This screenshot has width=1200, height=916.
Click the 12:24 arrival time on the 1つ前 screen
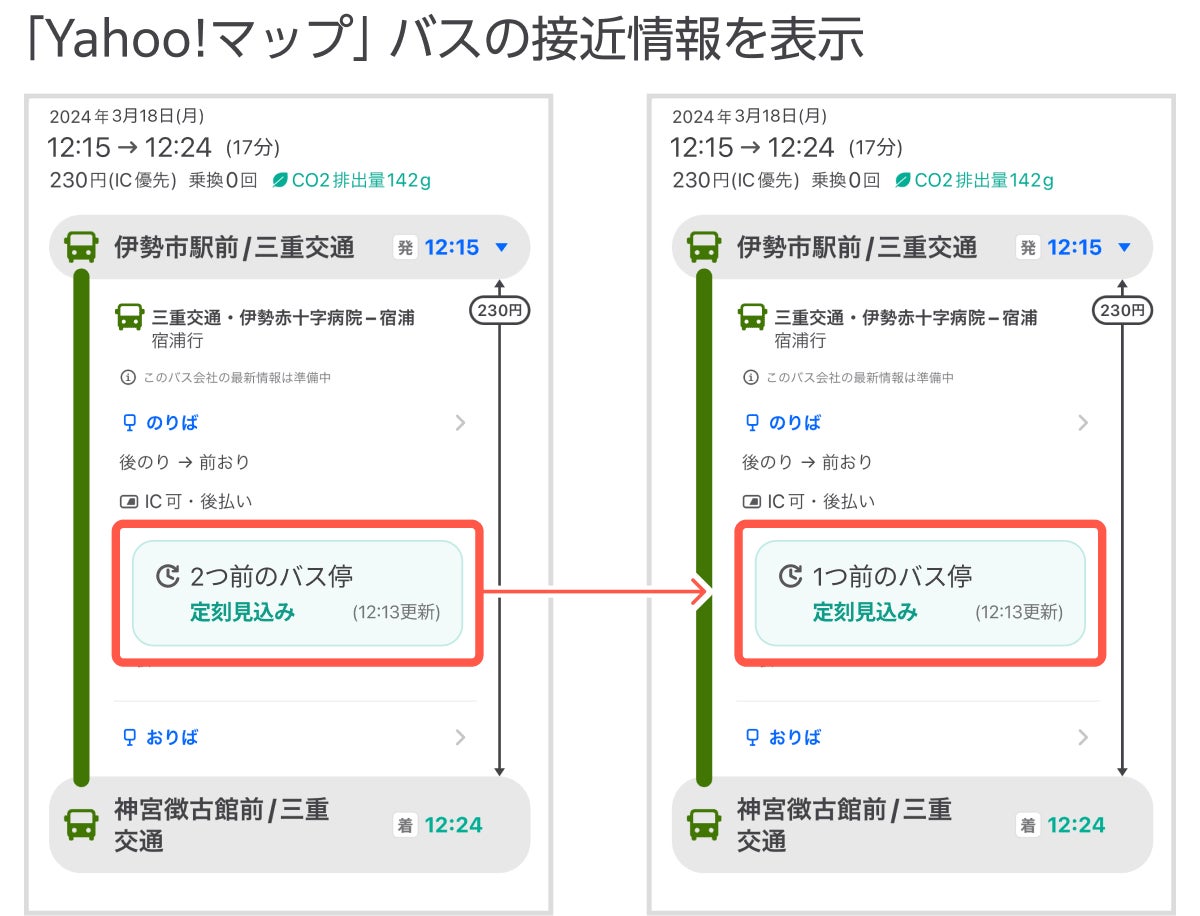point(1077,825)
